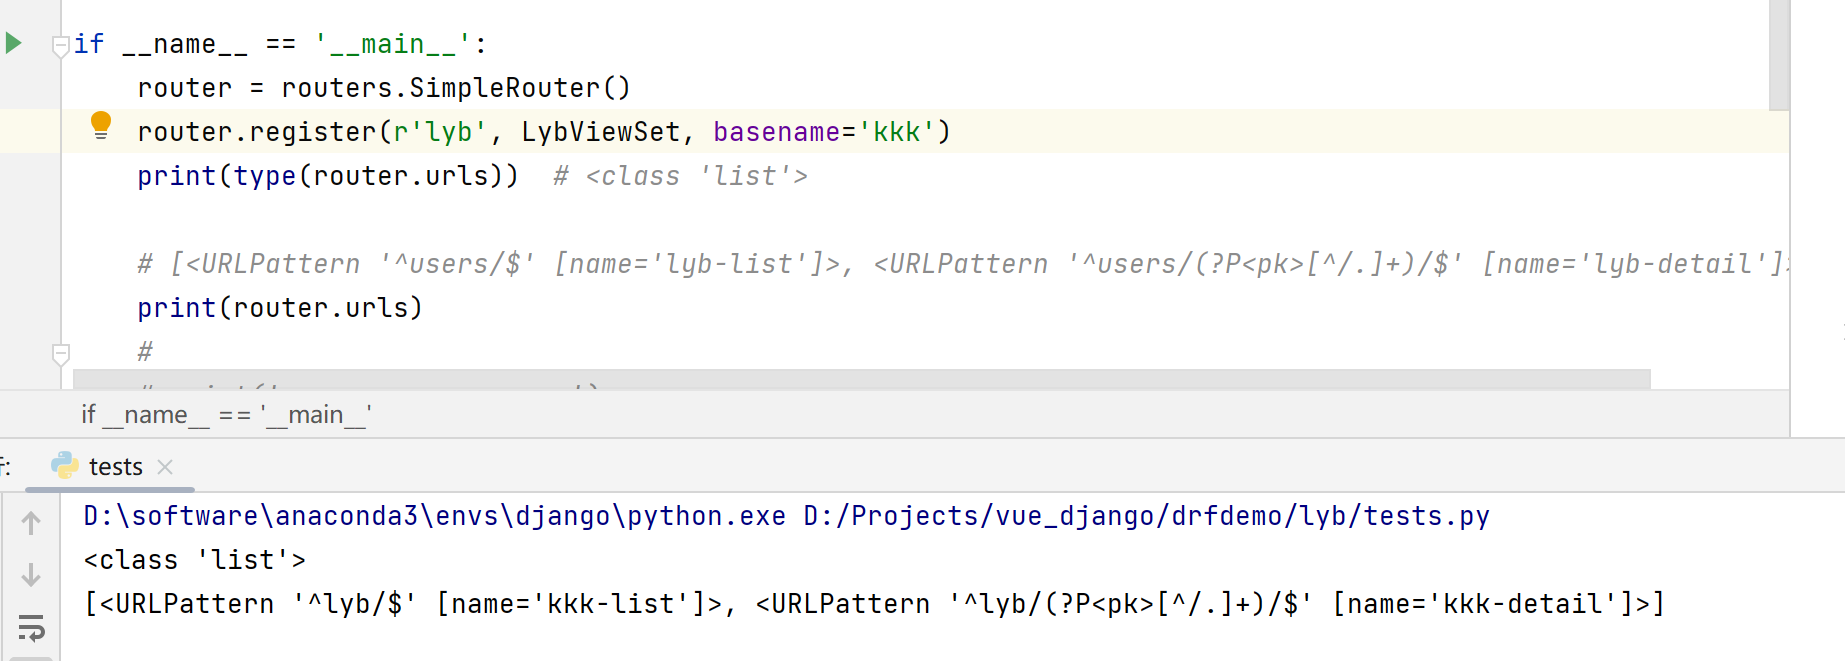Select the tests run tab
The height and width of the screenshot is (661, 1845).
pyautogui.click(x=115, y=467)
